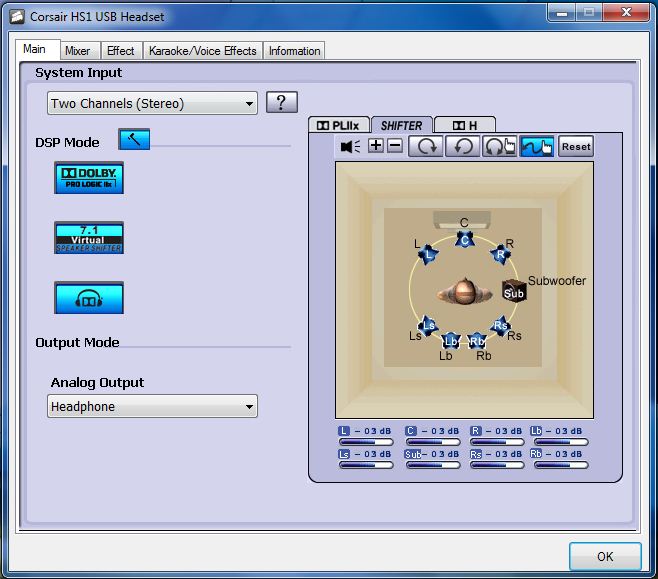
Task: Click the Left front speaker icon
Action: (428, 254)
